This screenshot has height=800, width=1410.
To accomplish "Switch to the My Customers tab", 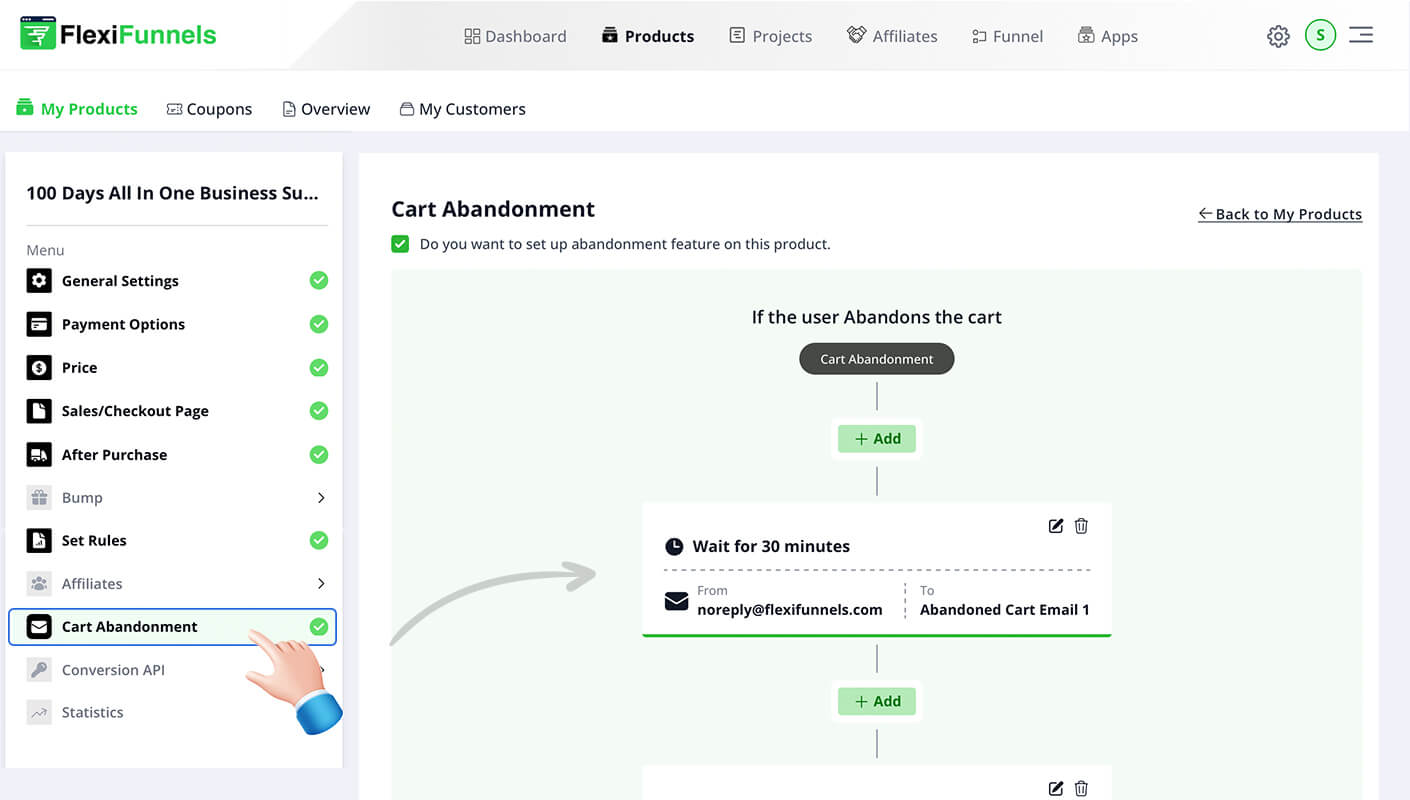I will coord(462,109).
